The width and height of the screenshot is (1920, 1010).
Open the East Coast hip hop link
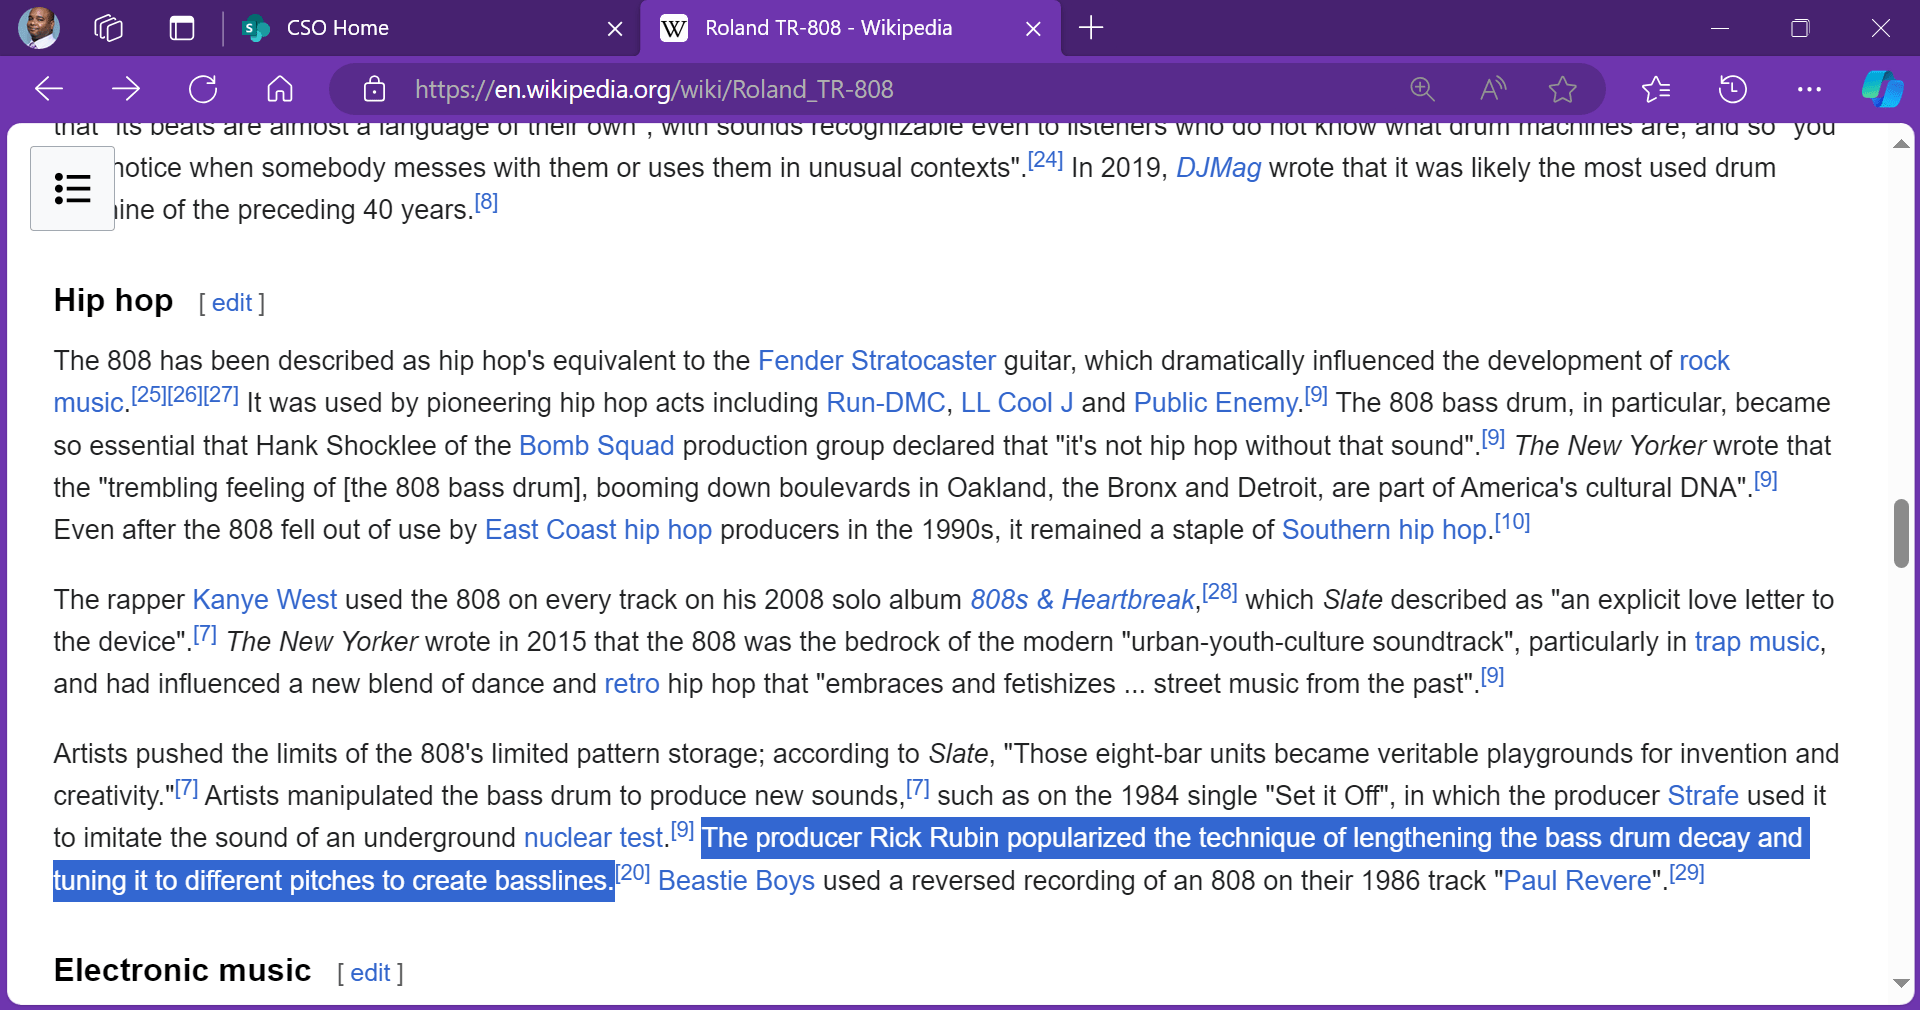tap(598, 530)
